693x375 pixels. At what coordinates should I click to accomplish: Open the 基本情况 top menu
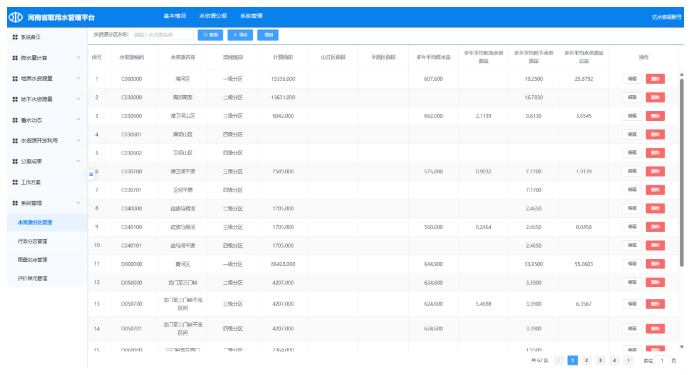click(x=175, y=16)
